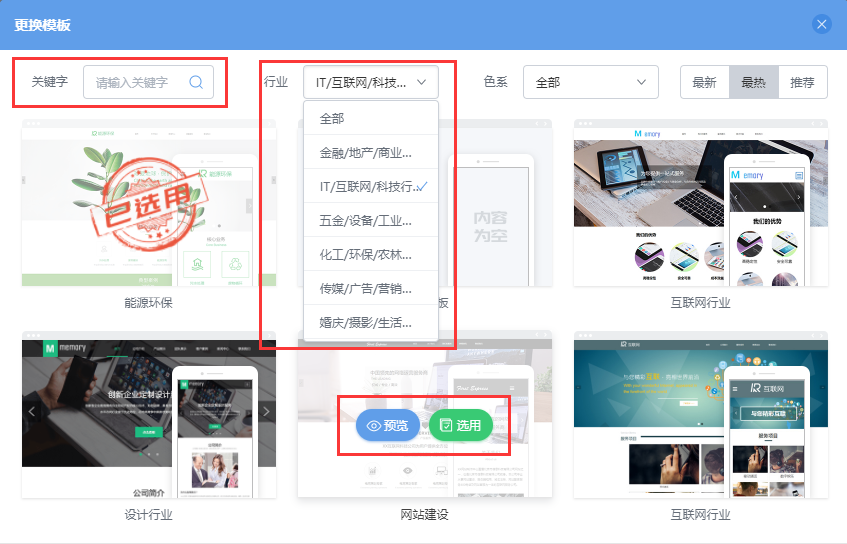Click the 预览 eye preview button
The height and width of the screenshot is (544, 847).
(x=388, y=425)
